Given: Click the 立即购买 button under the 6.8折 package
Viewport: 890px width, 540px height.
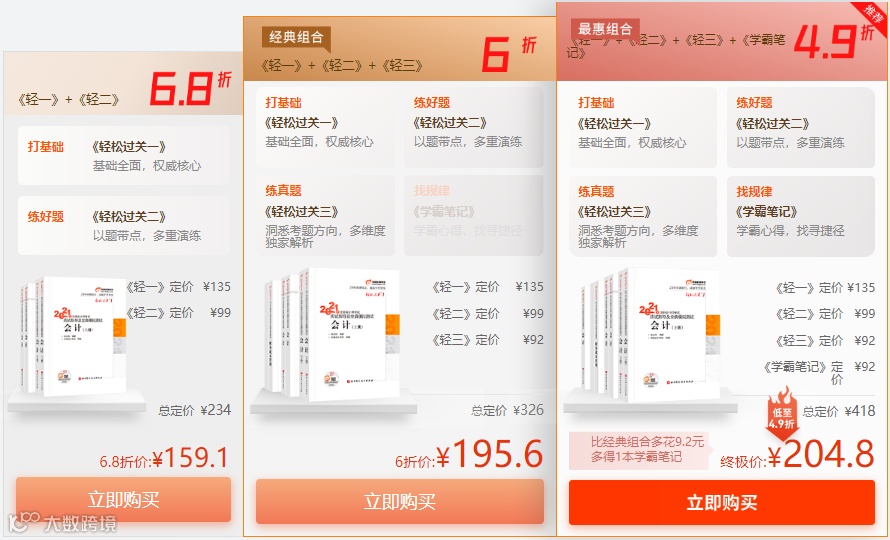Looking at the screenshot, I should pyautogui.click(x=123, y=499).
